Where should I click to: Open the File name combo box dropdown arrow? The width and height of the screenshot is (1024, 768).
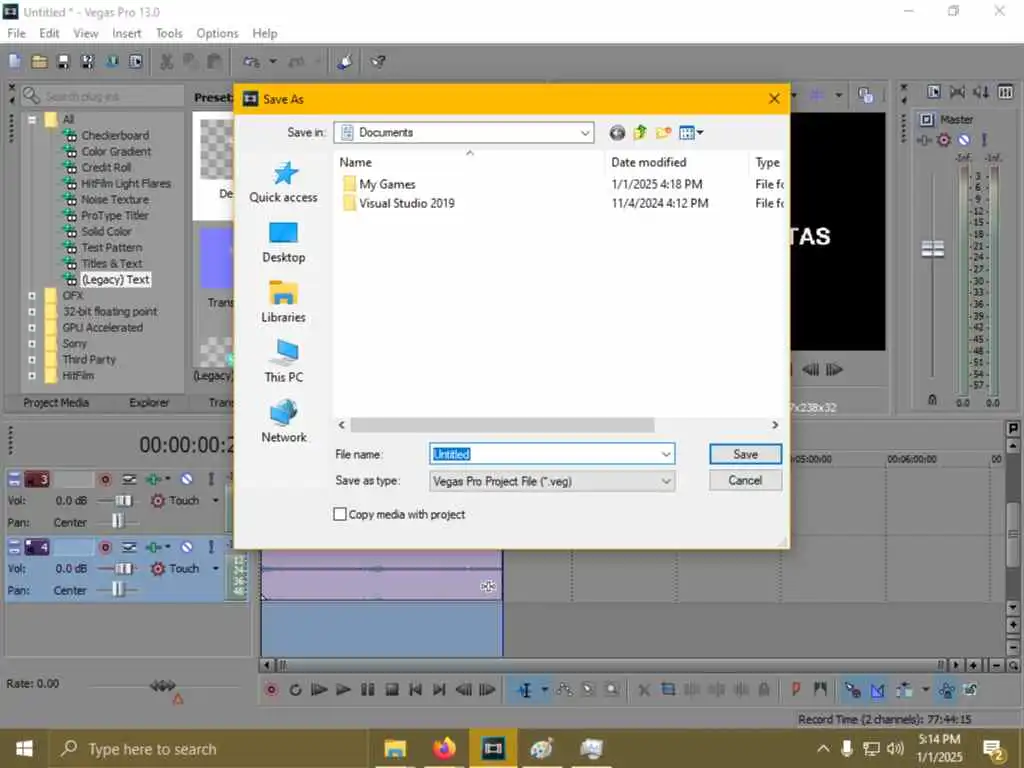(x=665, y=455)
